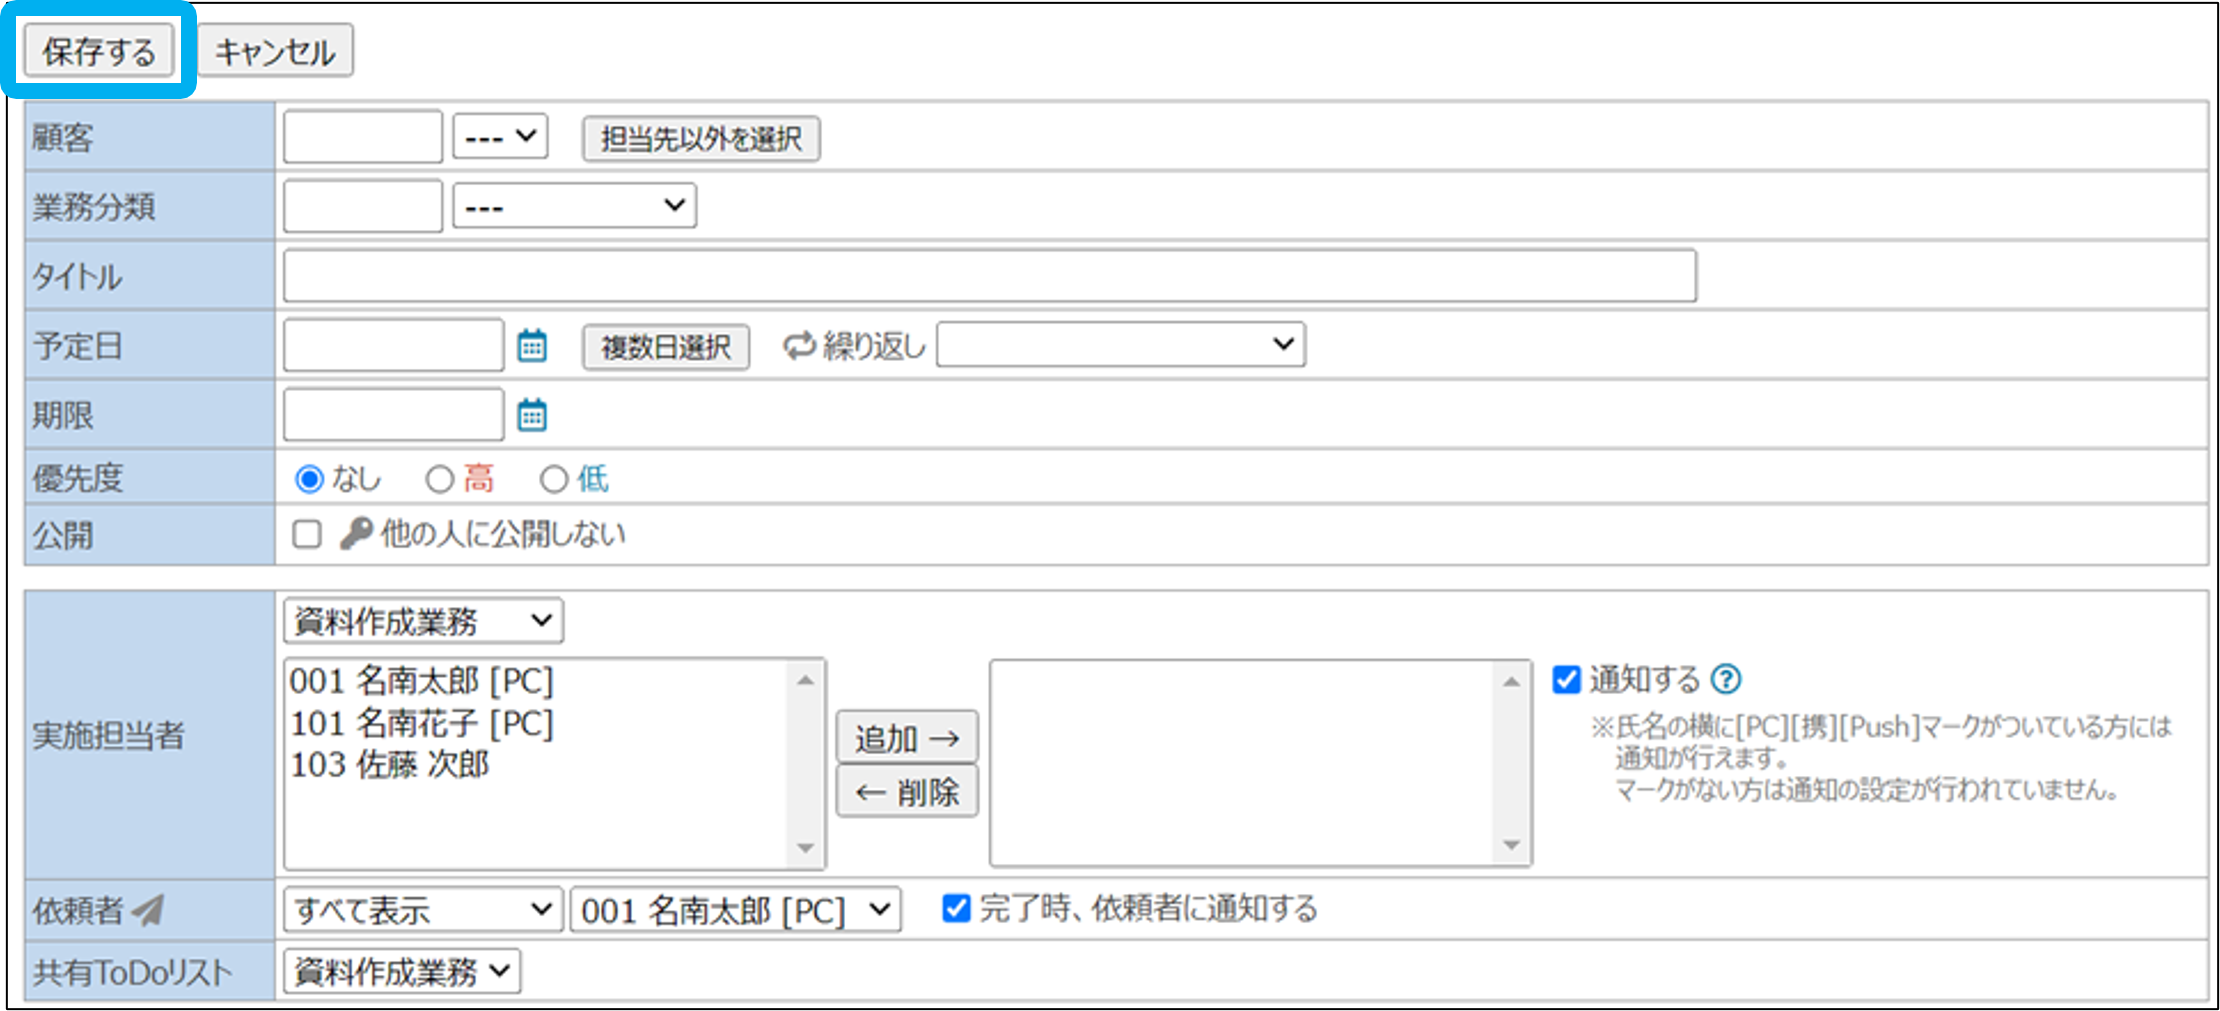Click the key icon in 公開 row
Screen dimensions: 2220x1011
pyautogui.click(x=355, y=534)
